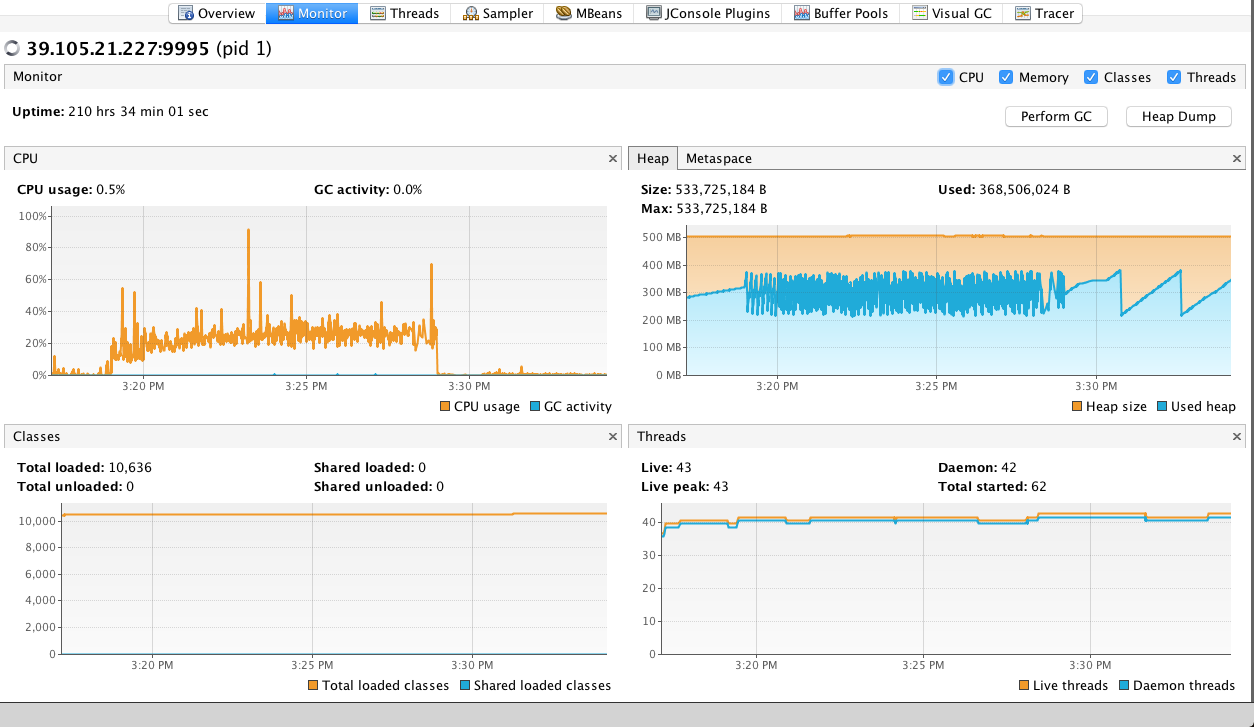Click the Heap Dump button
1254x727 pixels.
[x=1178, y=116]
